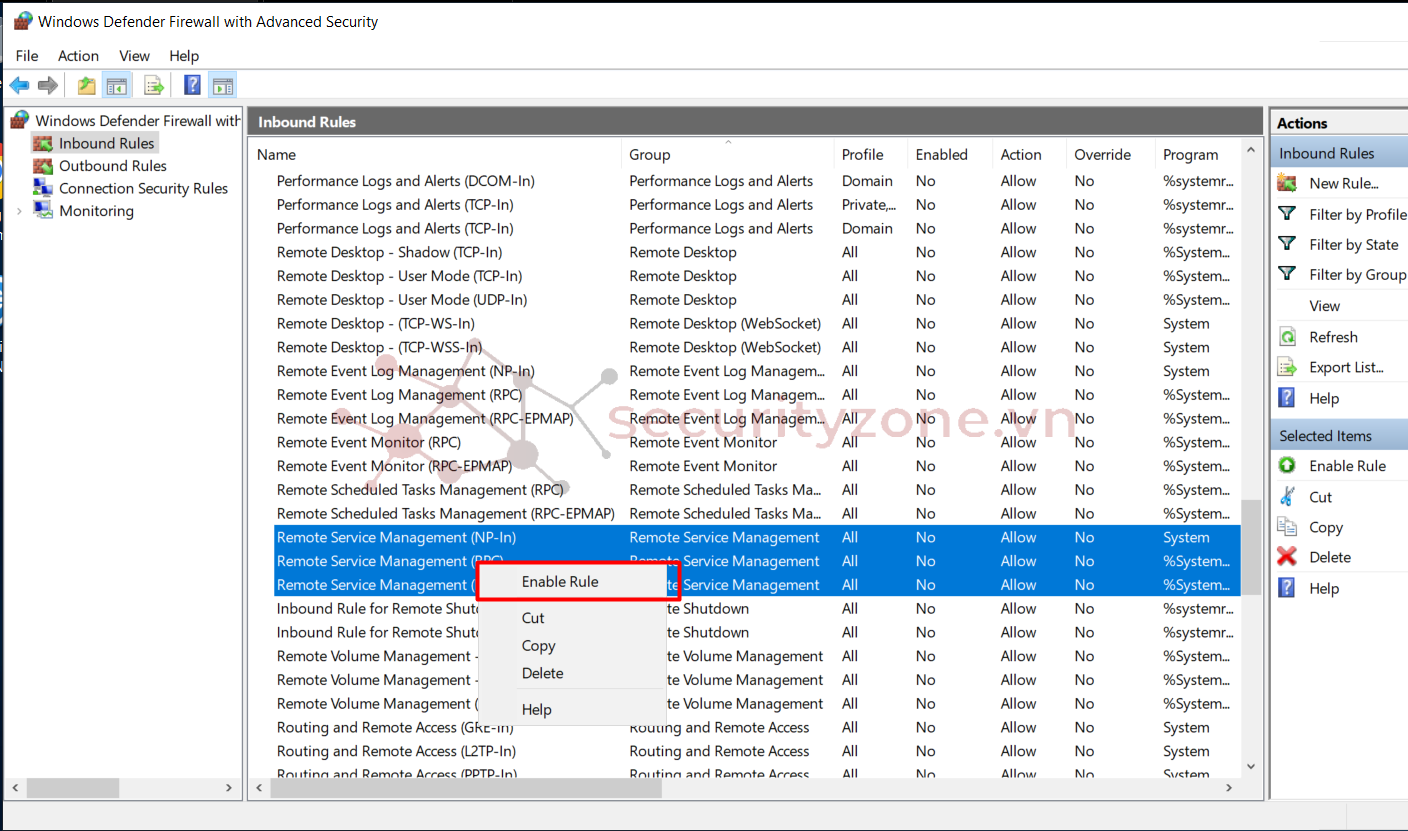1408x831 pixels.
Task: Click the Help icon below Export List
Action: (x=1288, y=398)
